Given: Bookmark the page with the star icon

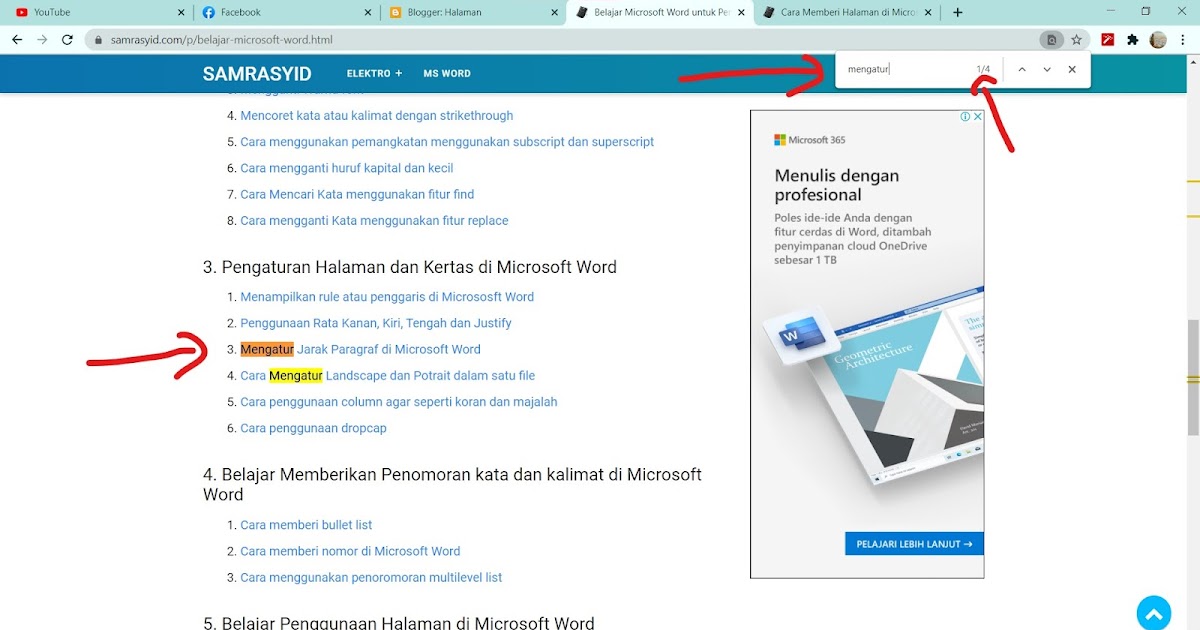Looking at the screenshot, I should (x=1077, y=39).
